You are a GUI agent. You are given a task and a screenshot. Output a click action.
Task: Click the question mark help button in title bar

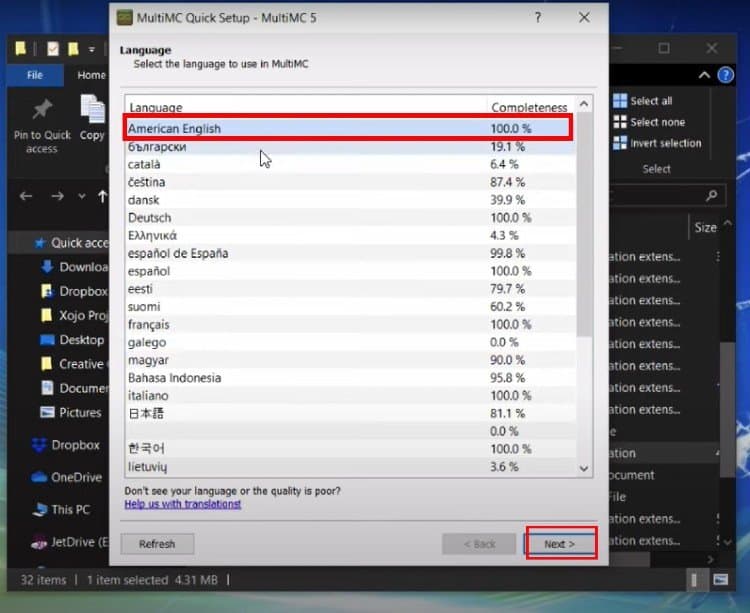538,18
